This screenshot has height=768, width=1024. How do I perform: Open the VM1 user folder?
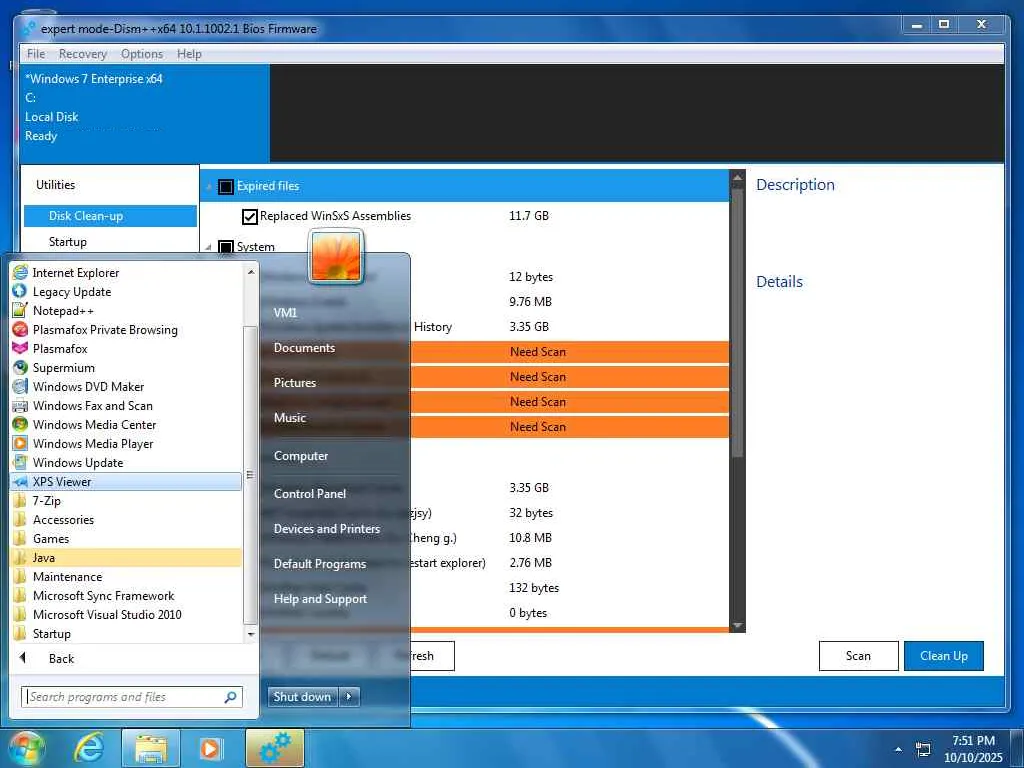[x=285, y=313]
